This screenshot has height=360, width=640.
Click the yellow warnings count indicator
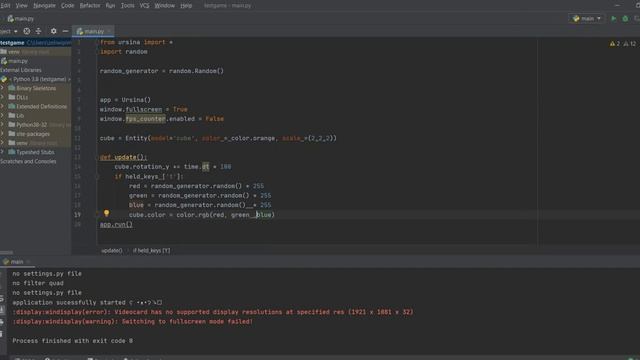pyautogui.click(x=615, y=44)
